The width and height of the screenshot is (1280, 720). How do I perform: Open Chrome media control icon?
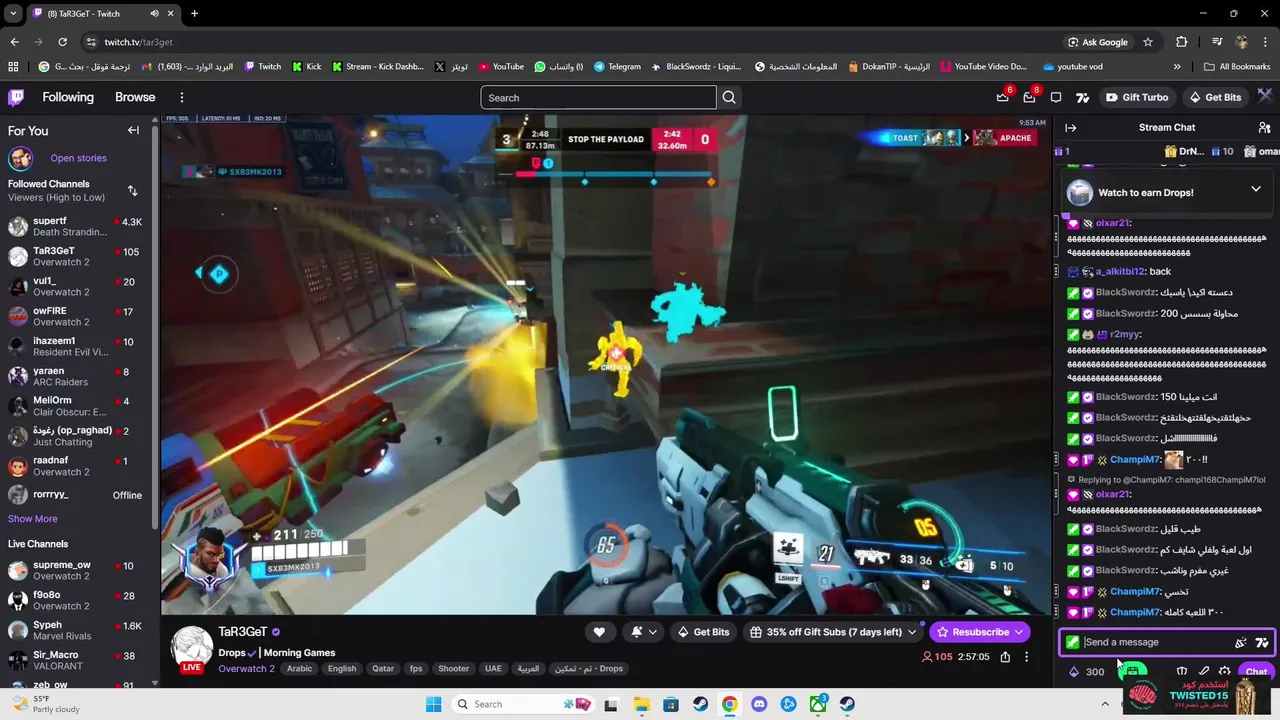[1217, 42]
